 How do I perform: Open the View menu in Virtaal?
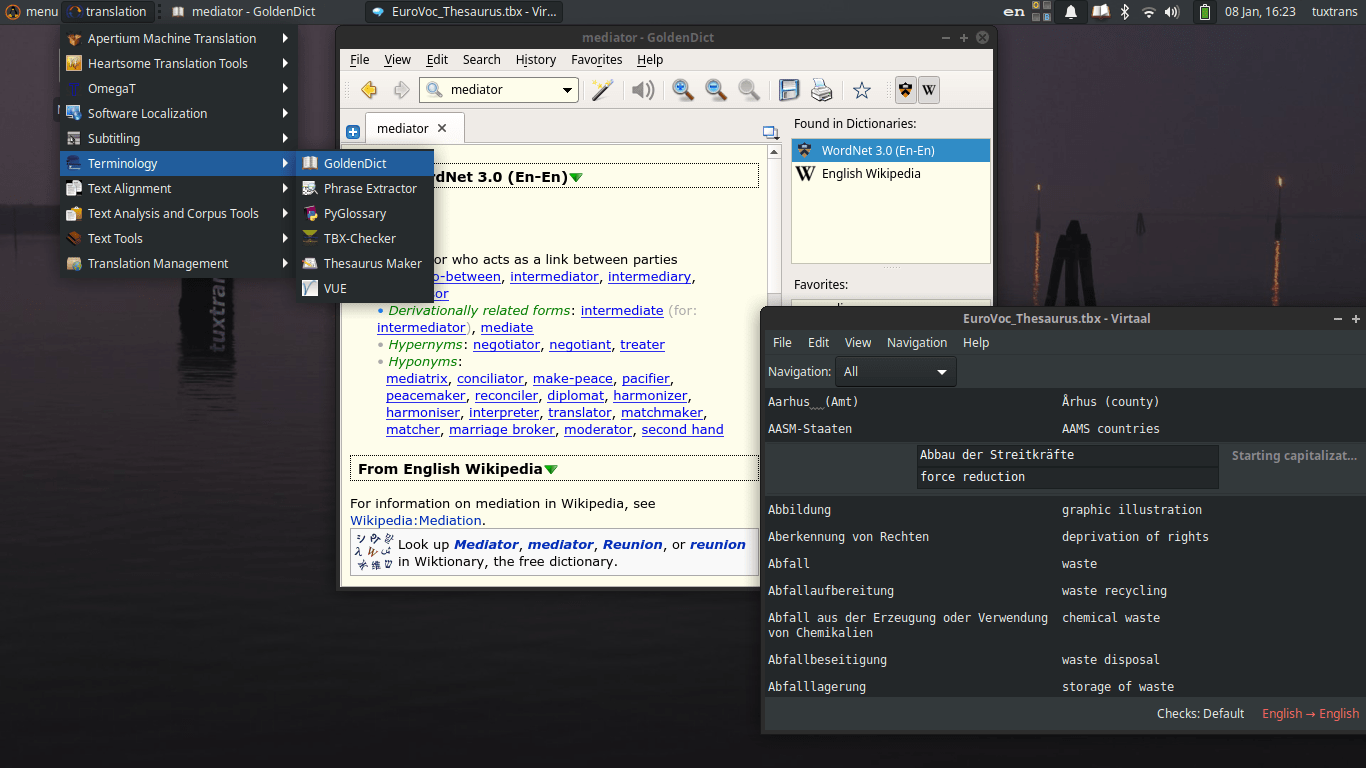pos(858,342)
